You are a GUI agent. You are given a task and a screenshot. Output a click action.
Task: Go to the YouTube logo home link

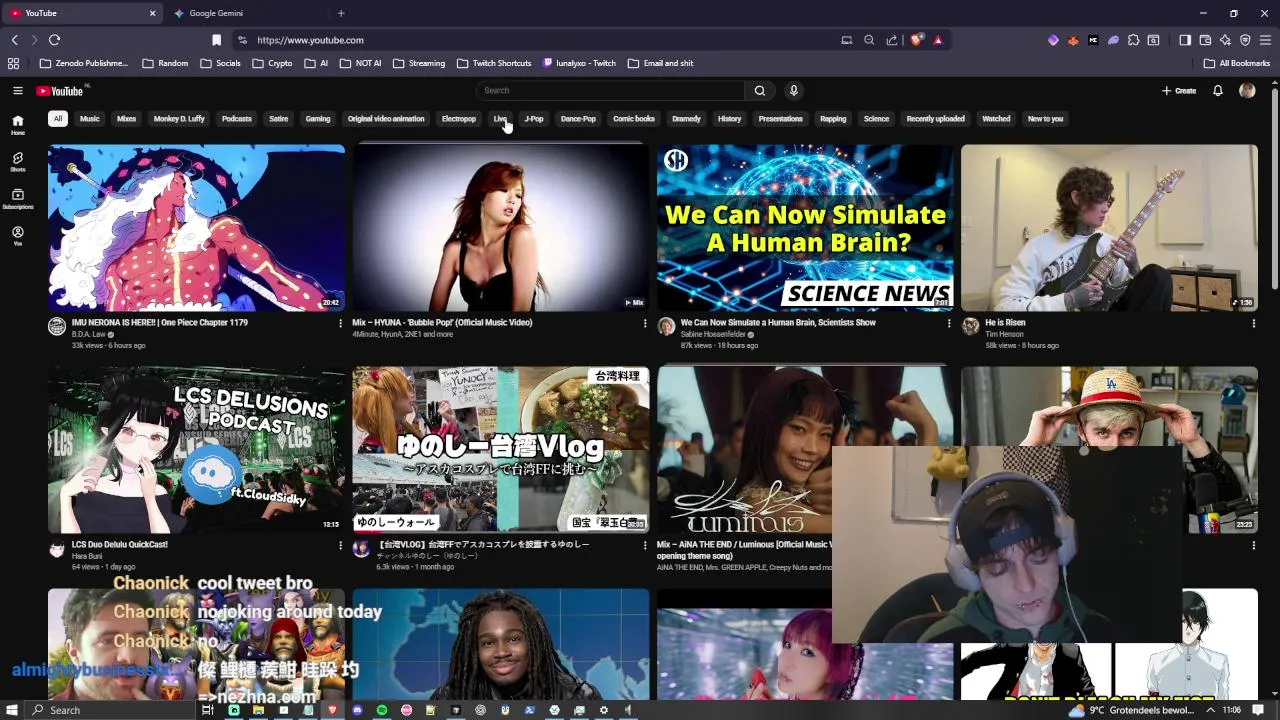tap(61, 91)
